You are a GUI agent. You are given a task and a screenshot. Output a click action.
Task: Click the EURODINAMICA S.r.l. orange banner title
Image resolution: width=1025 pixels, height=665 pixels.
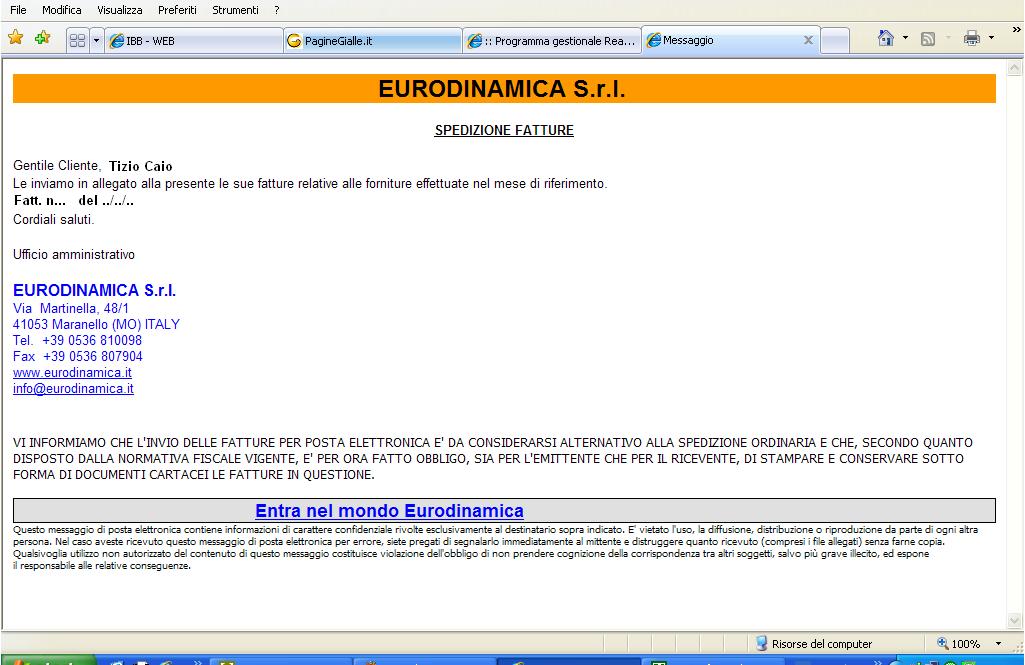(502, 88)
